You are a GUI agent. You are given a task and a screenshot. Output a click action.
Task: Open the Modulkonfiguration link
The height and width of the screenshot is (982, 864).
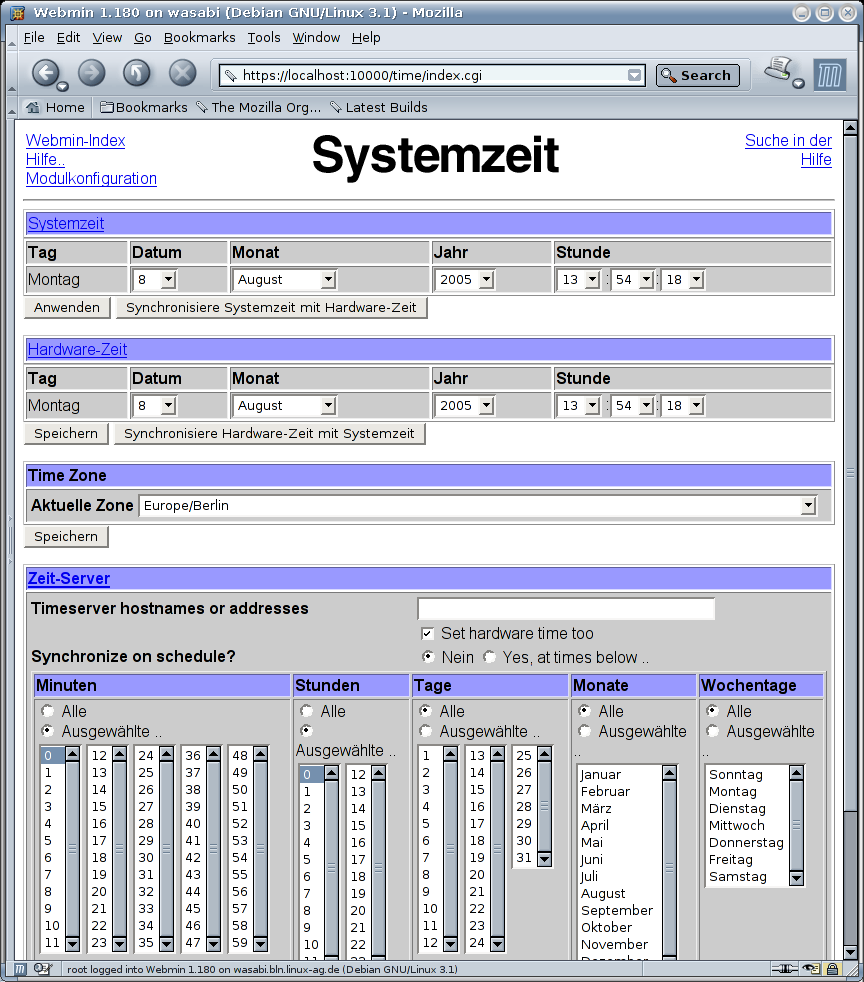(91, 178)
